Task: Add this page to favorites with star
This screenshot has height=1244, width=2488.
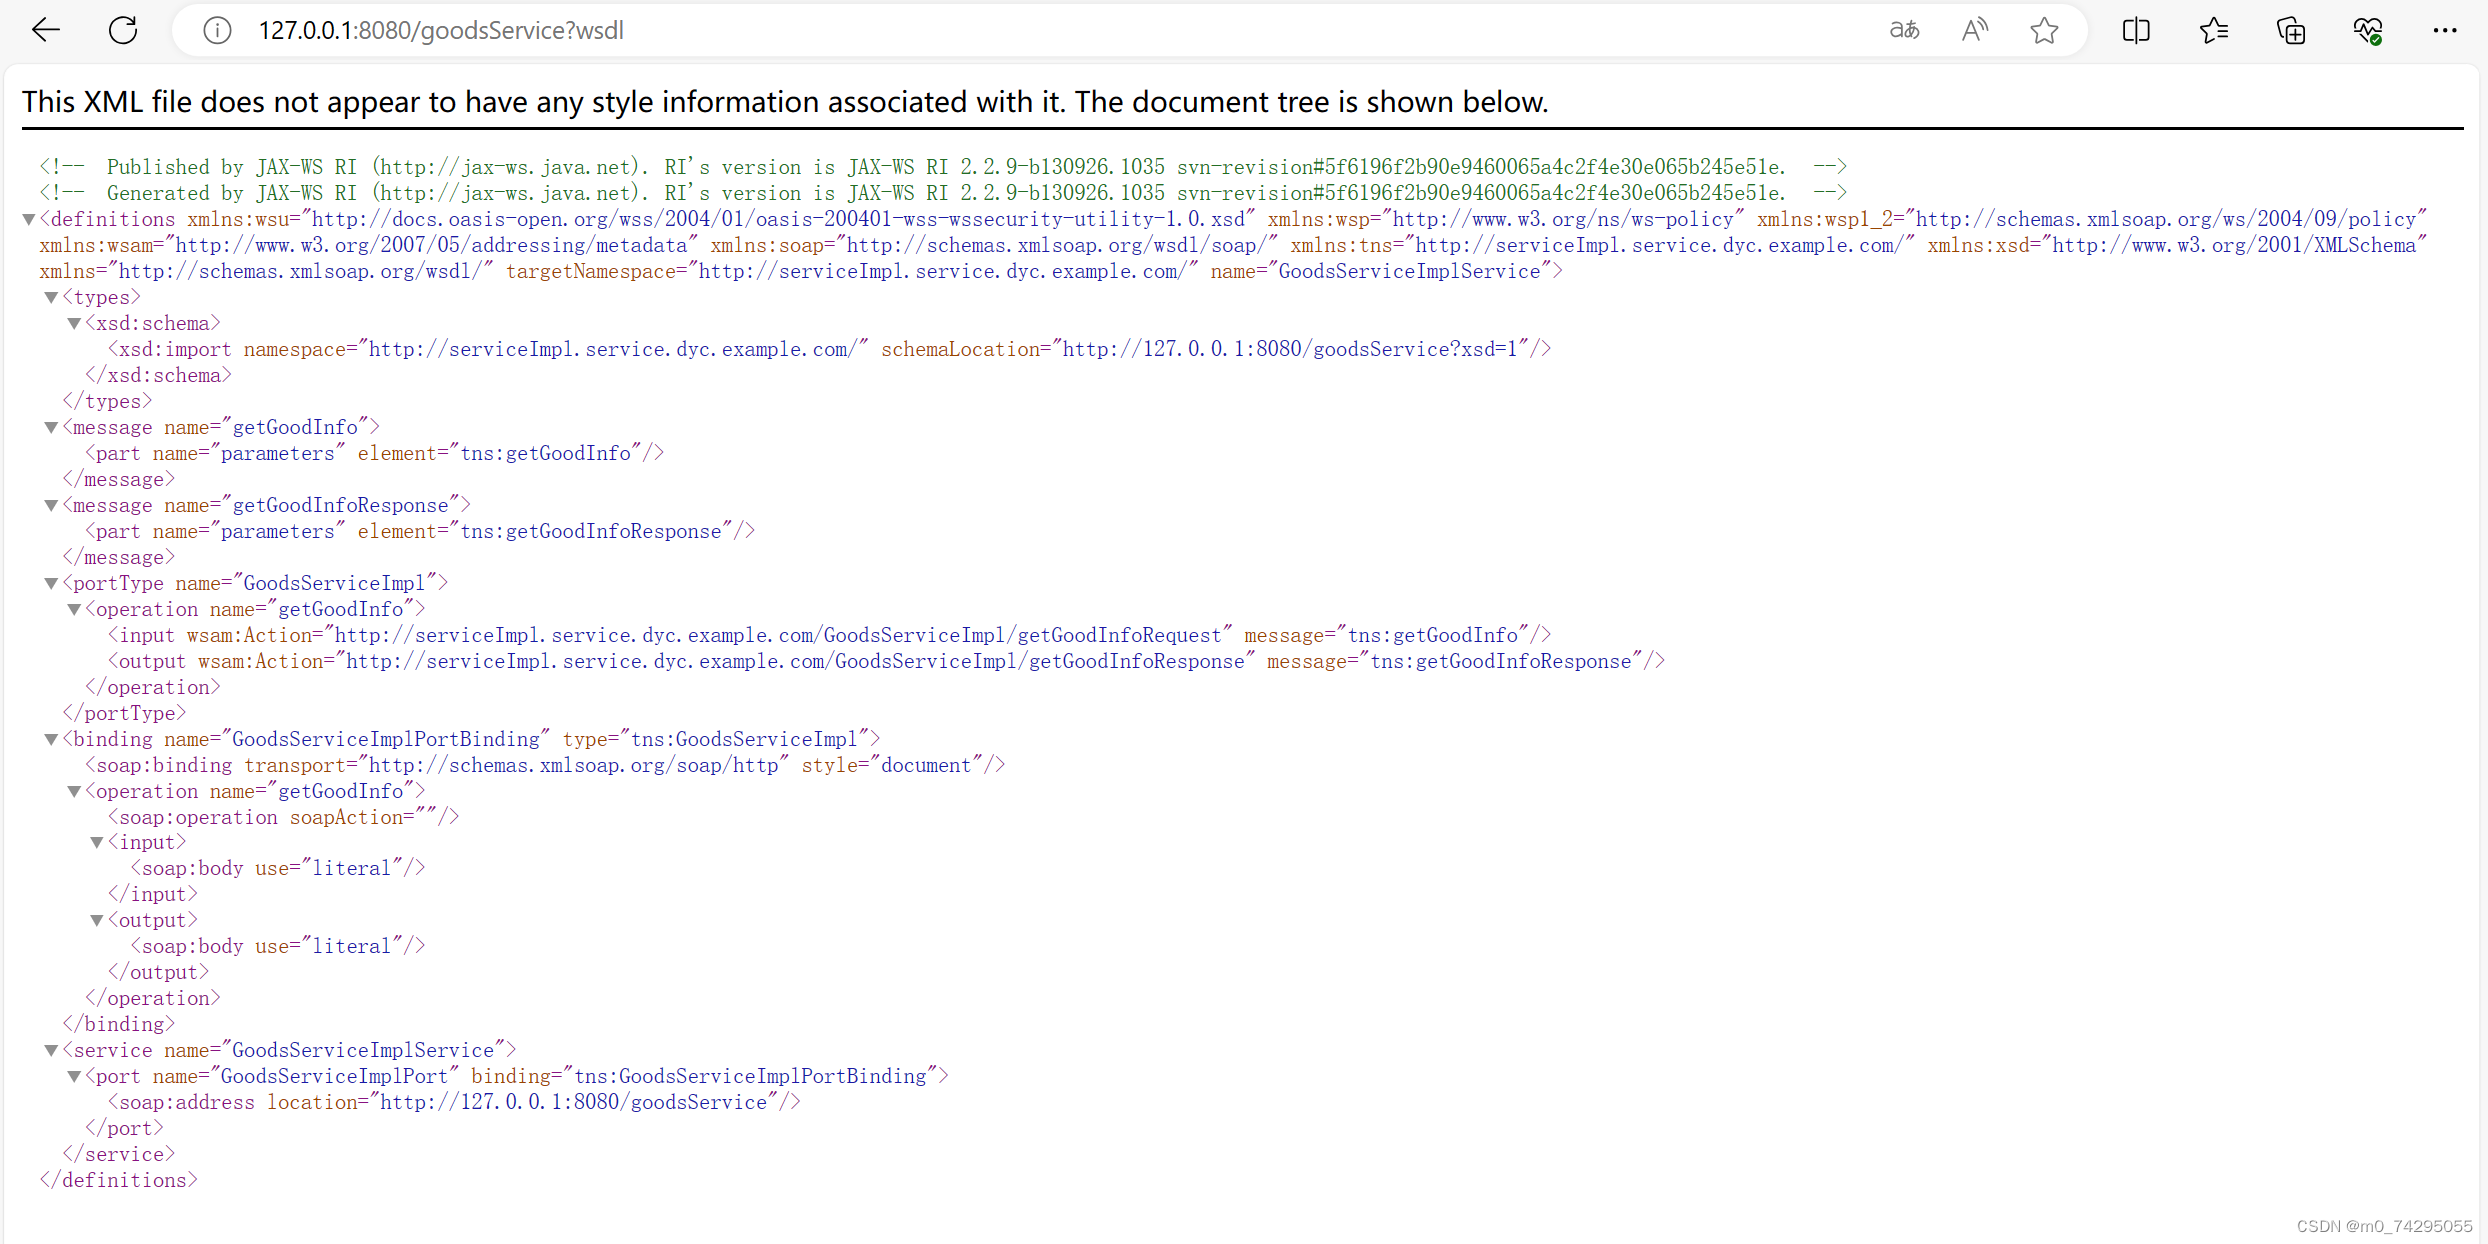Action: (2044, 30)
